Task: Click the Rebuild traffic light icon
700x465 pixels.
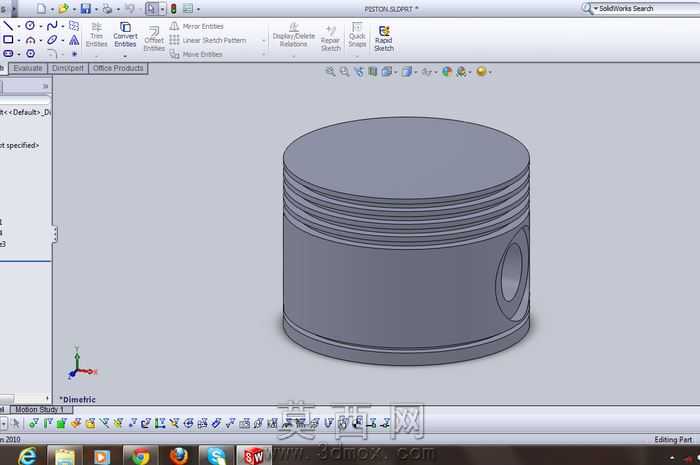Action: tap(173, 8)
